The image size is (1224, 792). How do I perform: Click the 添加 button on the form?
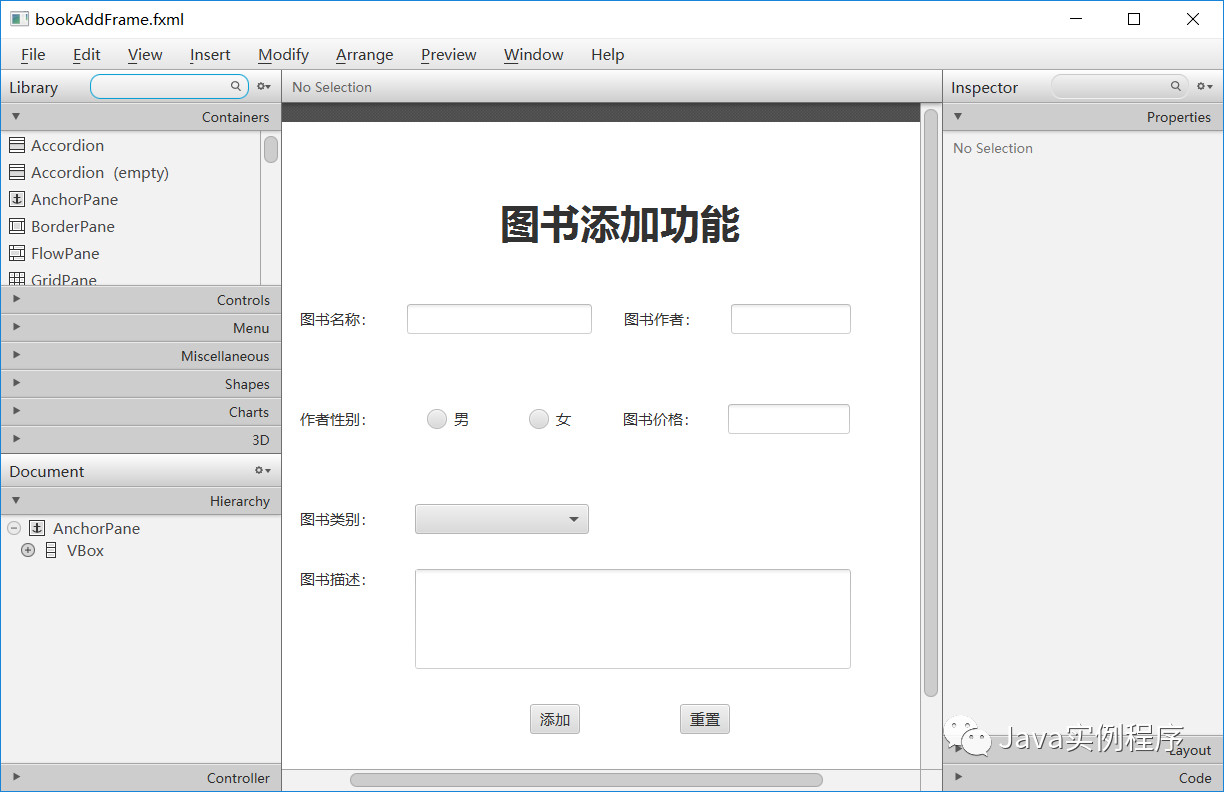554,719
